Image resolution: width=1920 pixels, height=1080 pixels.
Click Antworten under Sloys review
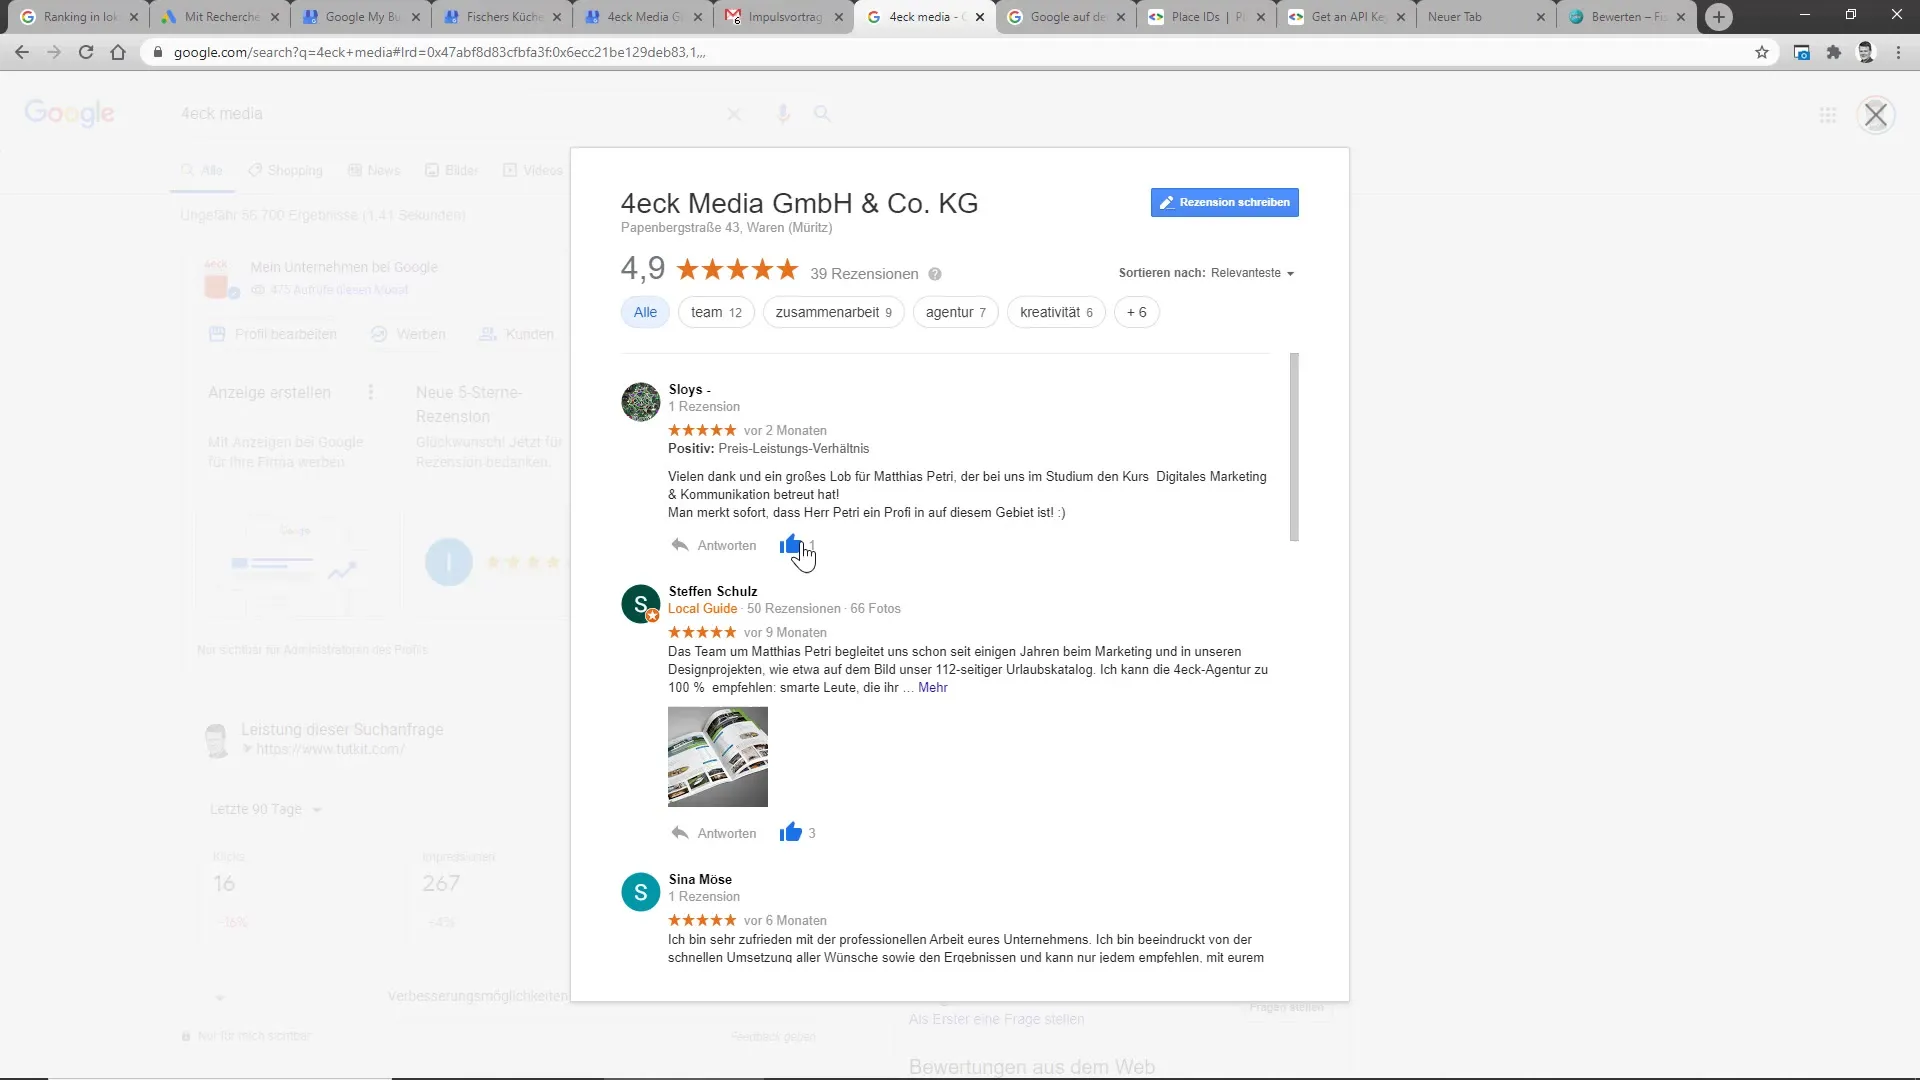[727, 545]
